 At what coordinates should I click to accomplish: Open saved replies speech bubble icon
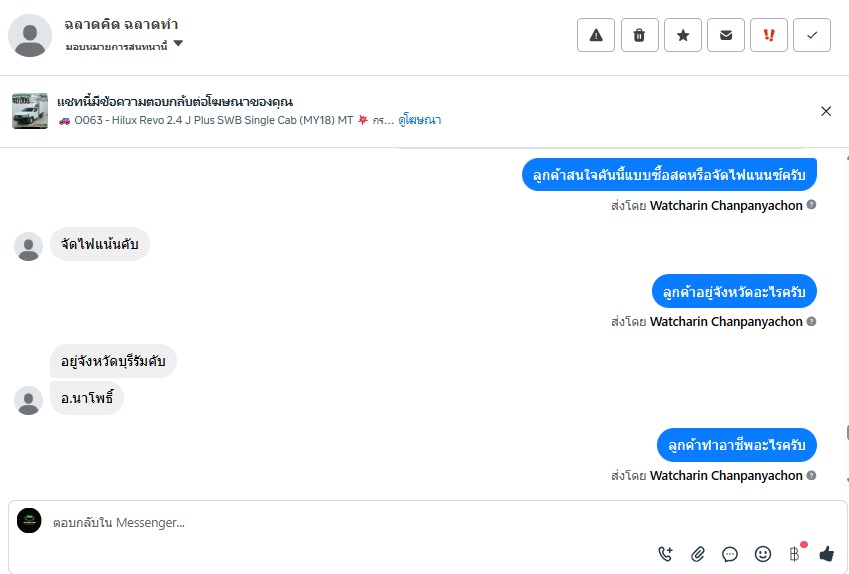[730, 553]
